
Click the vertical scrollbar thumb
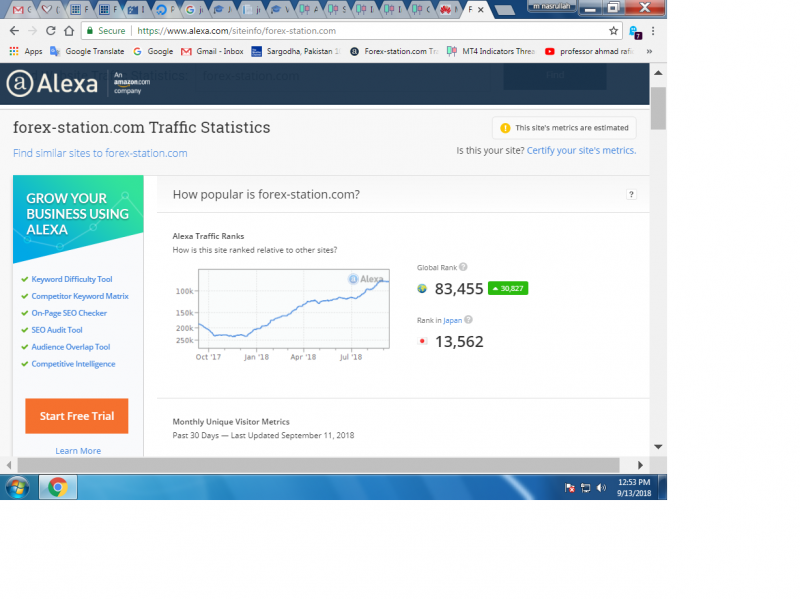pos(658,108)
